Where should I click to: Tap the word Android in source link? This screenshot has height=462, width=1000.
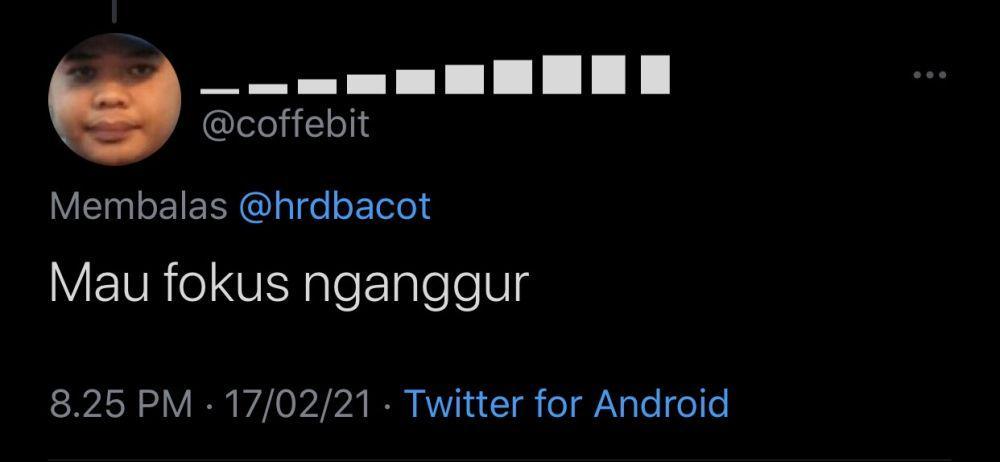pos(661,403)
